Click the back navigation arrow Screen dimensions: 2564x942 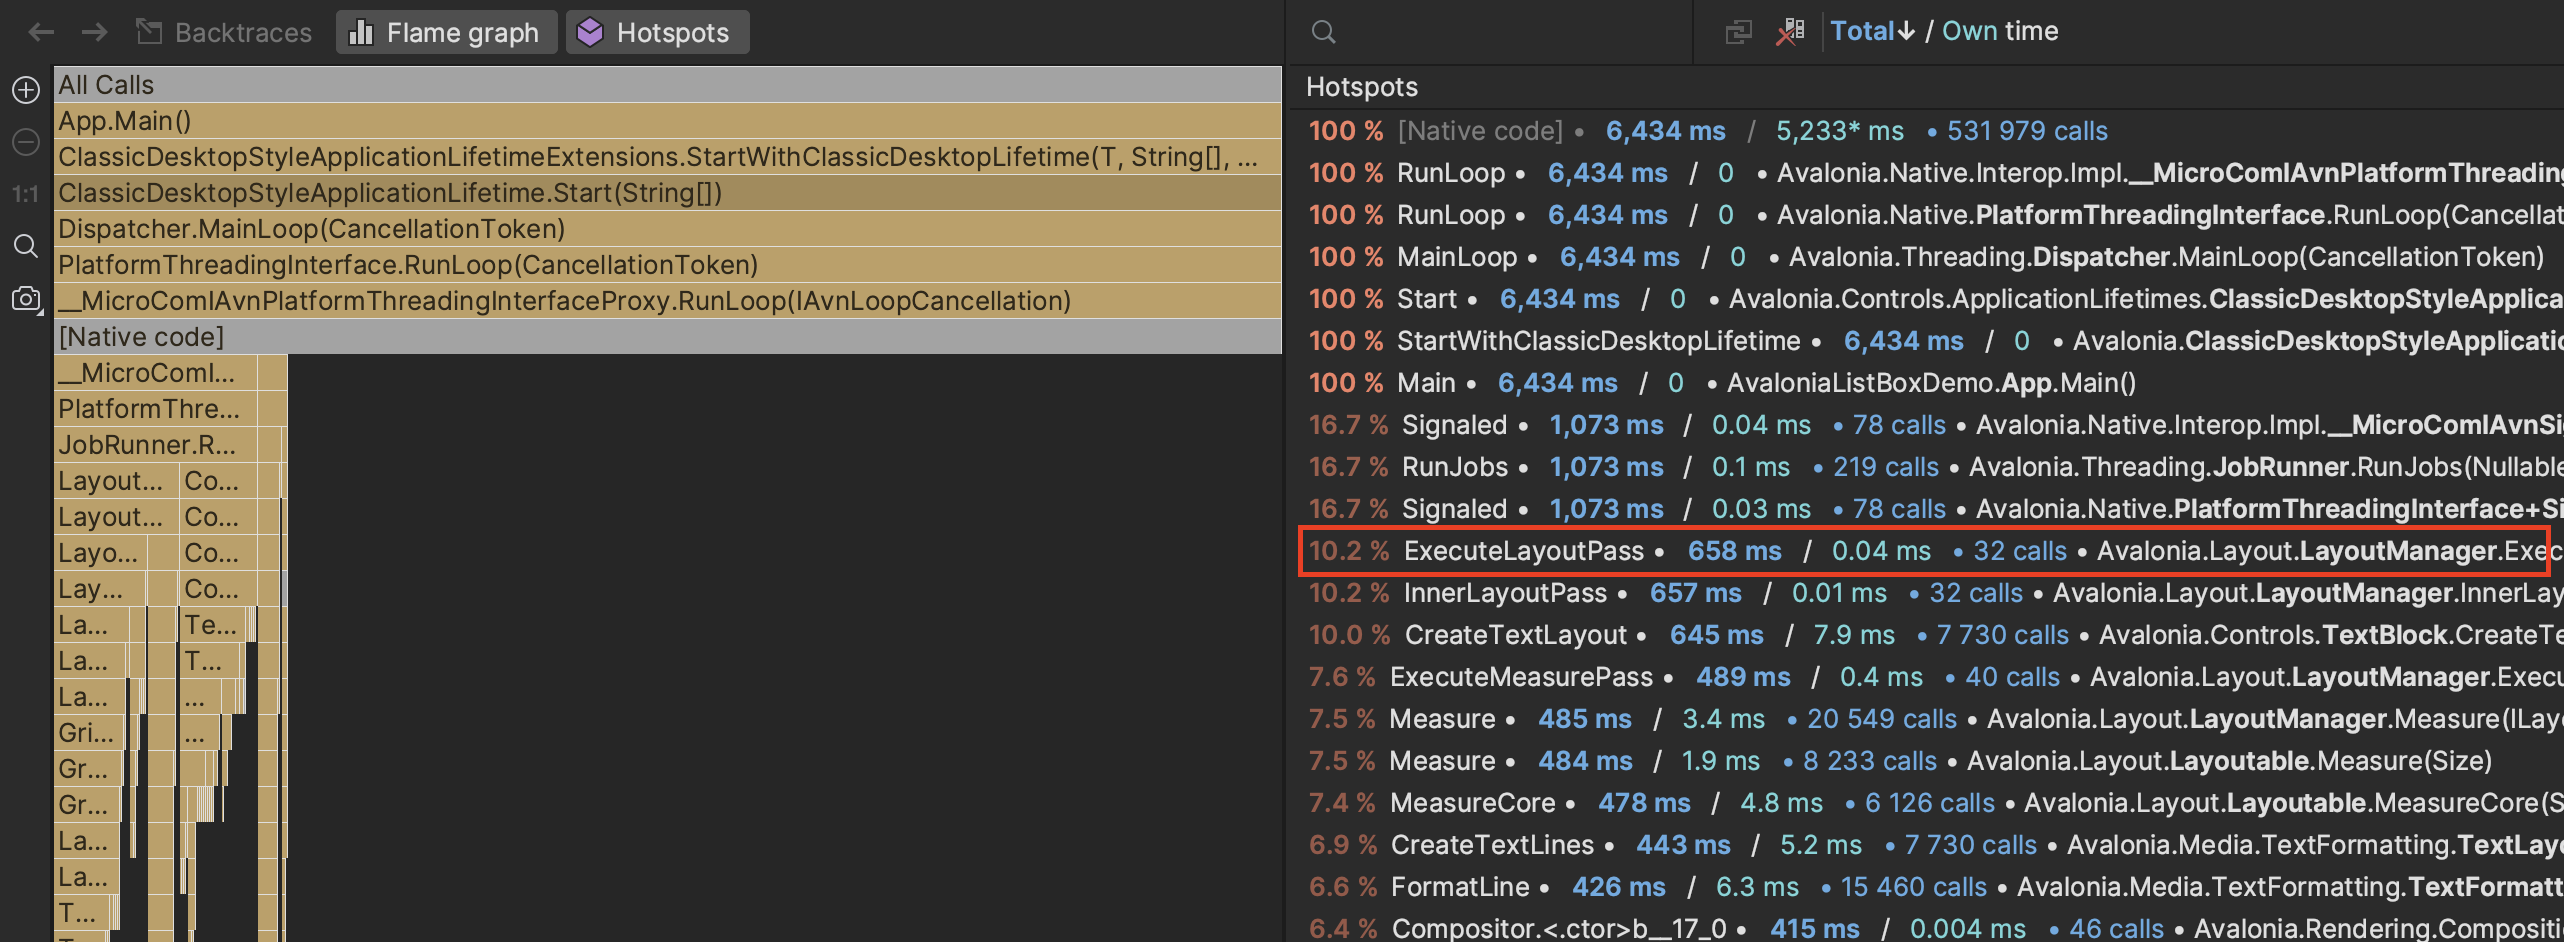39,31
